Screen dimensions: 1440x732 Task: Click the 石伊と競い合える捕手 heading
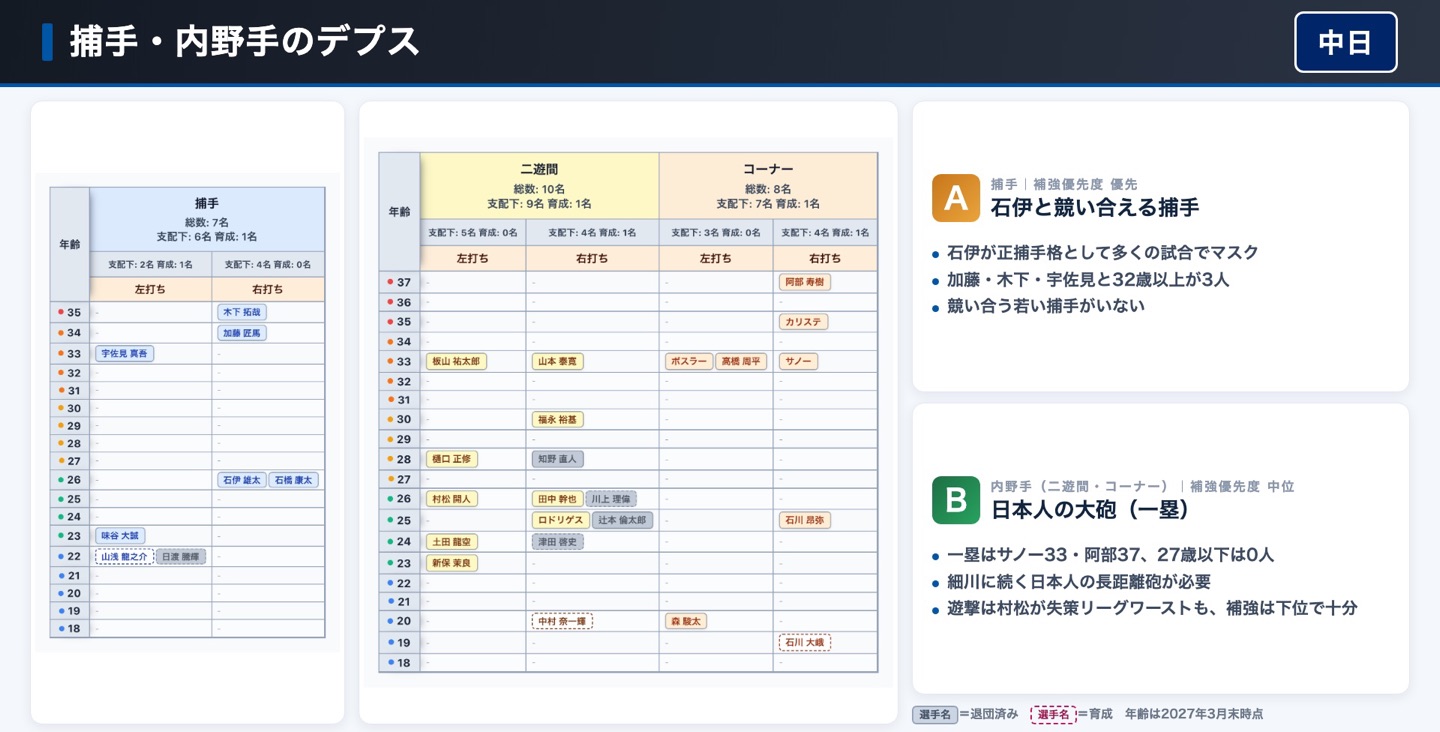(x=1095, y=207)
